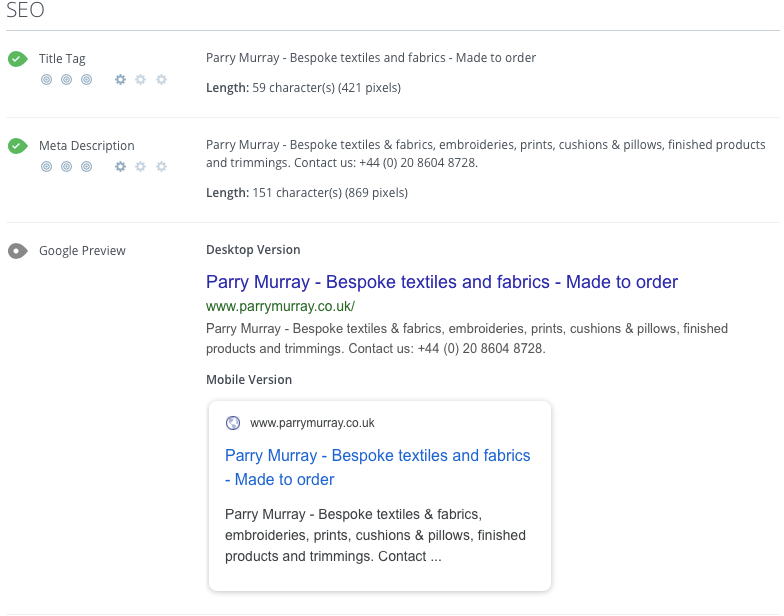784x616 pixels.
Task: Click first gear icon under Title Tag
Action: (120, 80)
